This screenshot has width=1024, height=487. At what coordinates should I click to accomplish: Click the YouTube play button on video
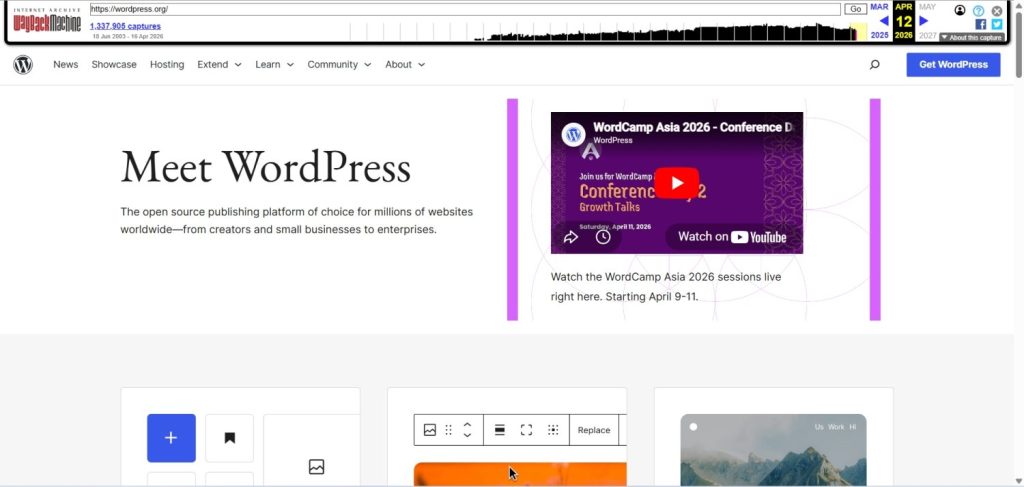[677, 183]
